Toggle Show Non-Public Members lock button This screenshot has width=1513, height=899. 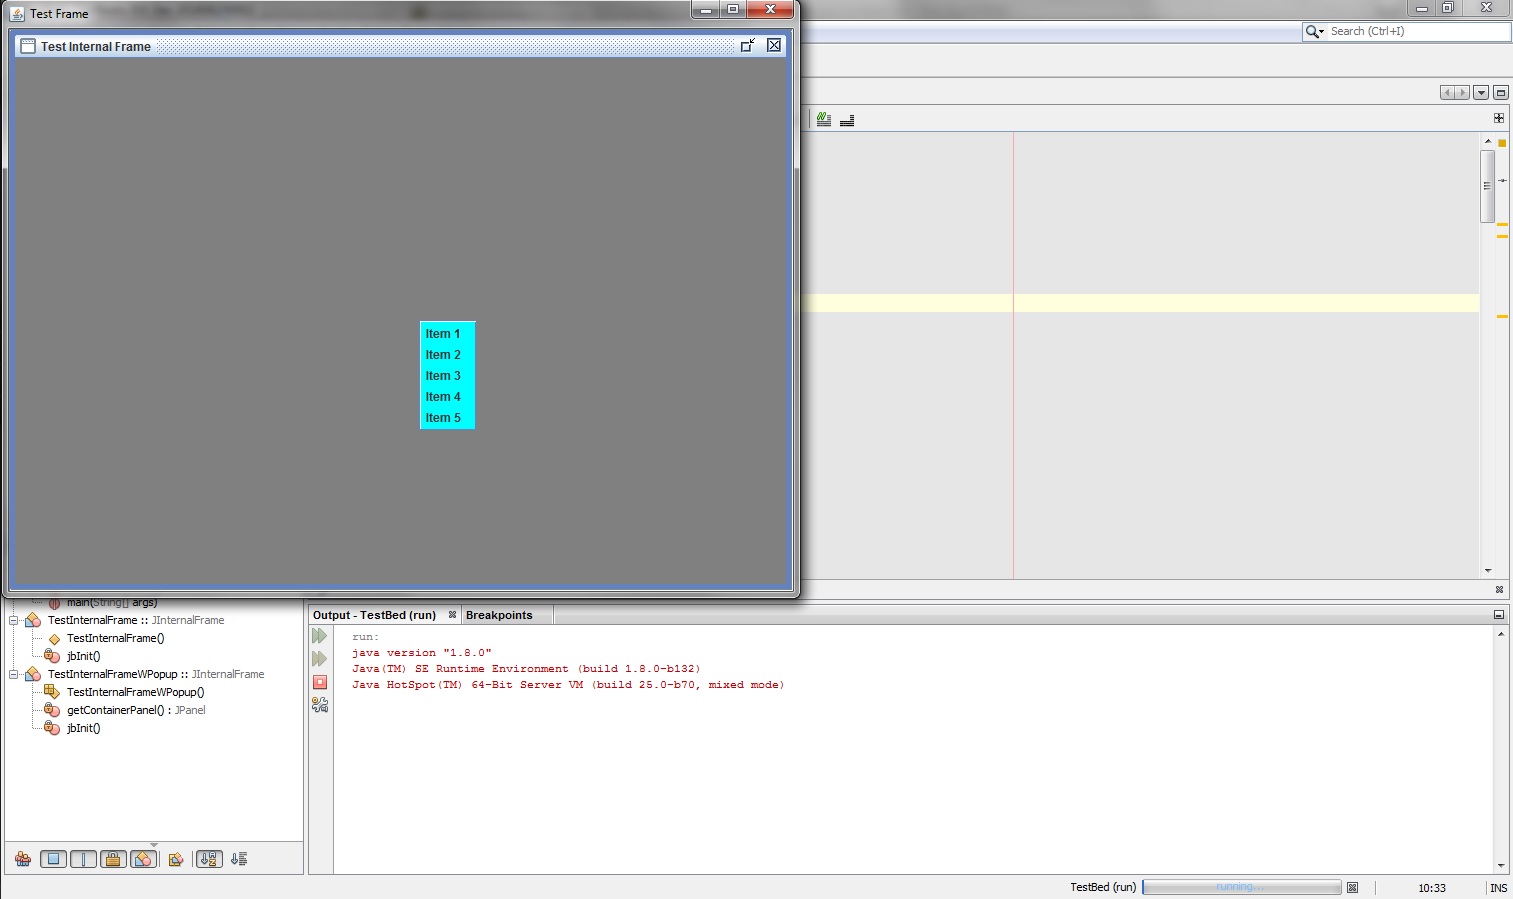click(113, 859)
